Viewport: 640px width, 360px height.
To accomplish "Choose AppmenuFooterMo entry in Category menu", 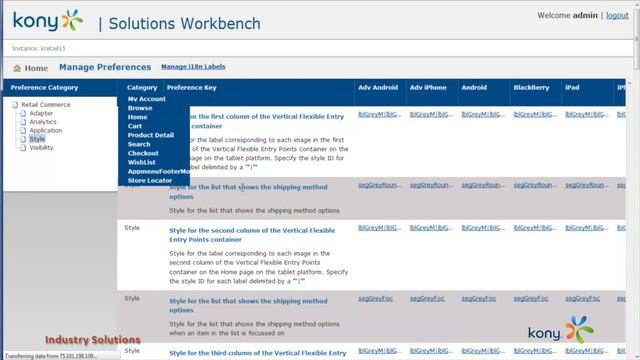I will tap(158, 171).
